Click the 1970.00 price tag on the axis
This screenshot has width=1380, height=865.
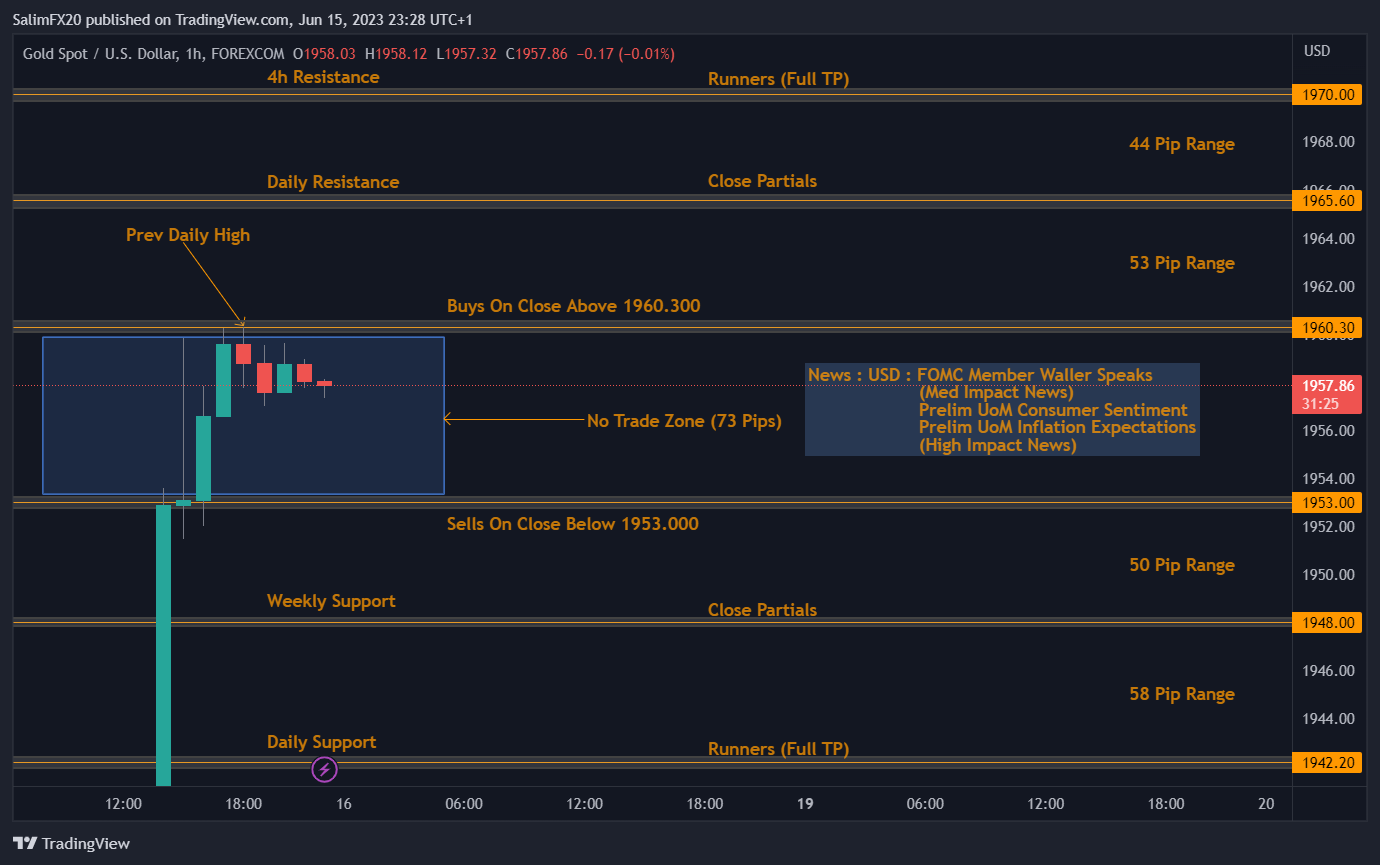pos(1327,94)
